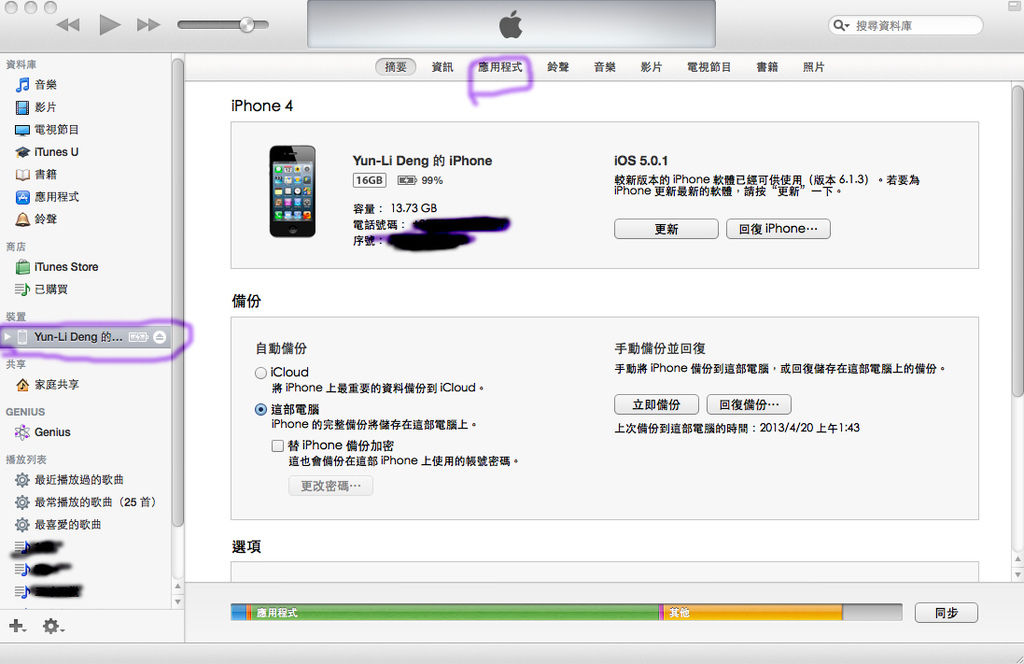This screenshot has width=1024, height=664.
Task: Click the rewind playback button
Action: [x=67, y=25]
